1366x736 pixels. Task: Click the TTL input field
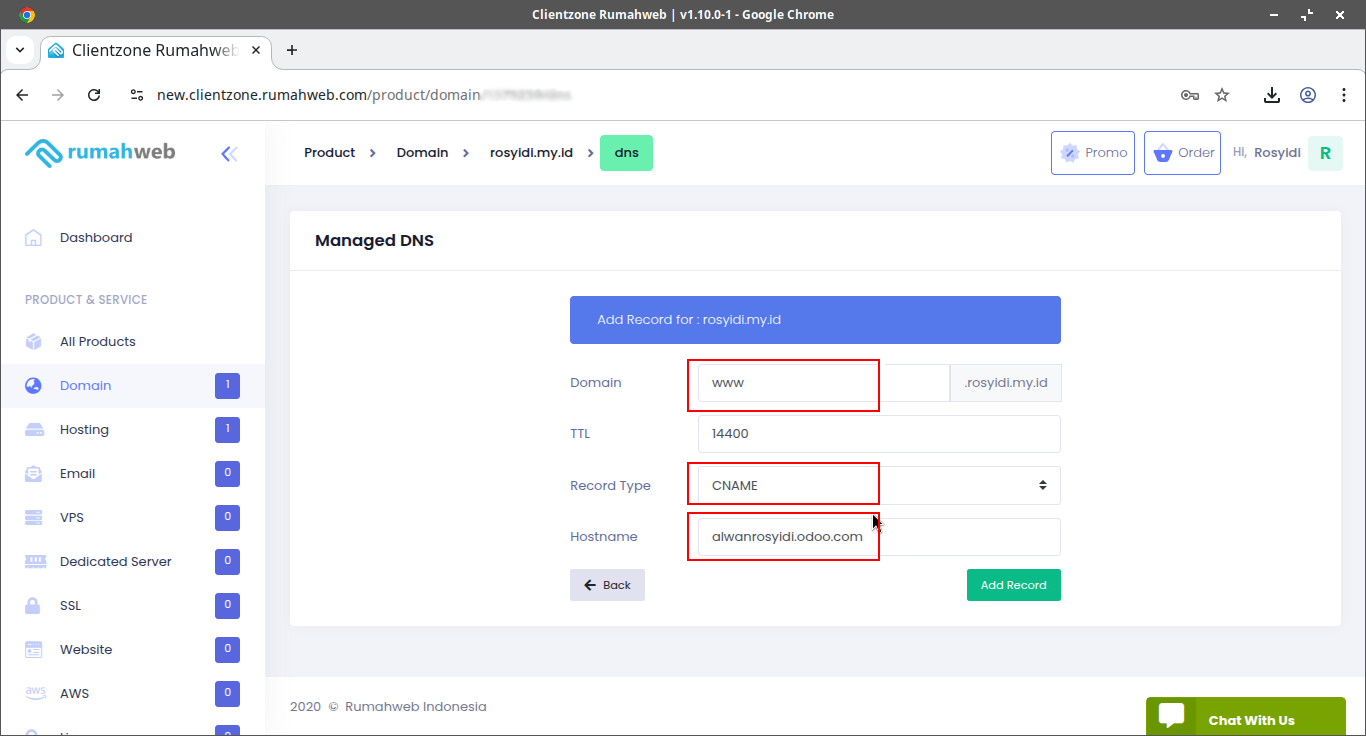(x=878, y=434)
